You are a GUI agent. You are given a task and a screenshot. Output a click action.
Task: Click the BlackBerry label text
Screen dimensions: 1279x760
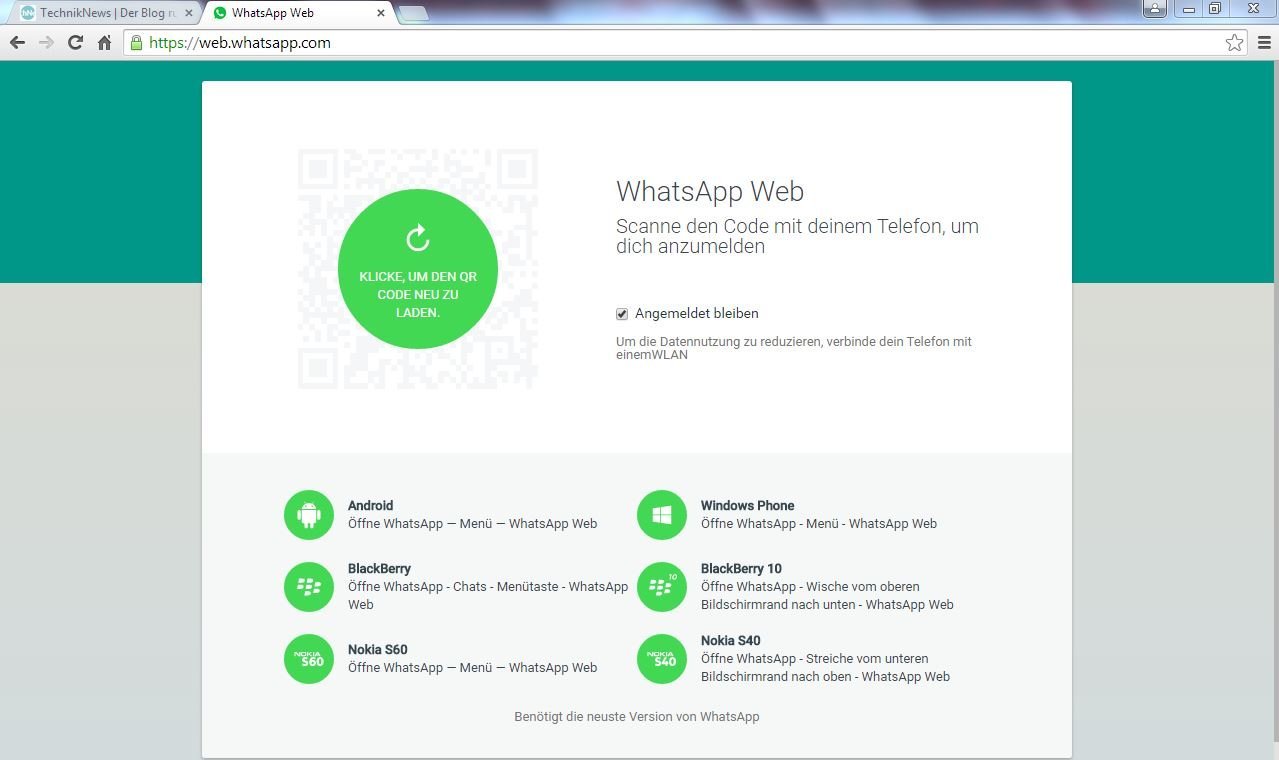pos(379,569)
